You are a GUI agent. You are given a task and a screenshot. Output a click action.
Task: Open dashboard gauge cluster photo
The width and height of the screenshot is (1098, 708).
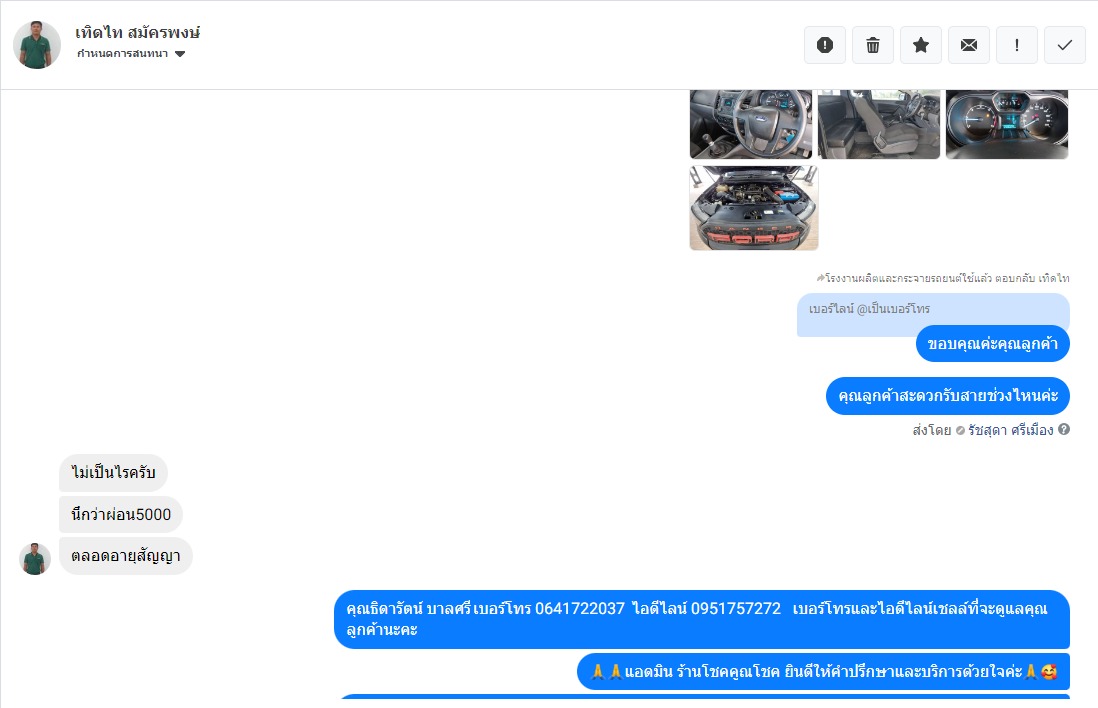click(1007, 124)
